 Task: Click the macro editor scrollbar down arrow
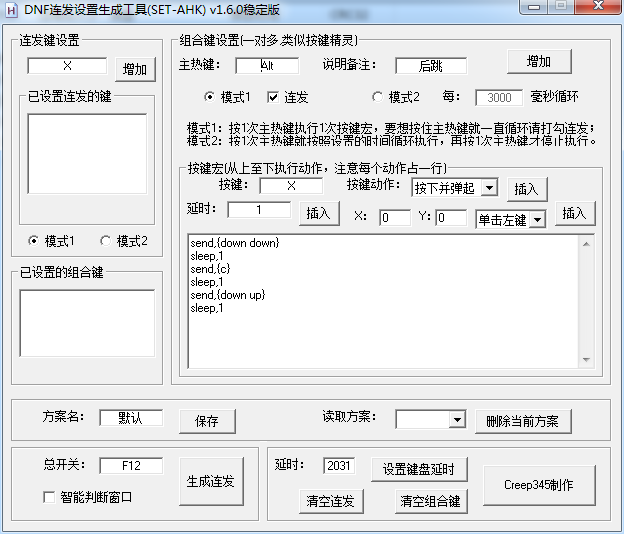tap(586, 360)
